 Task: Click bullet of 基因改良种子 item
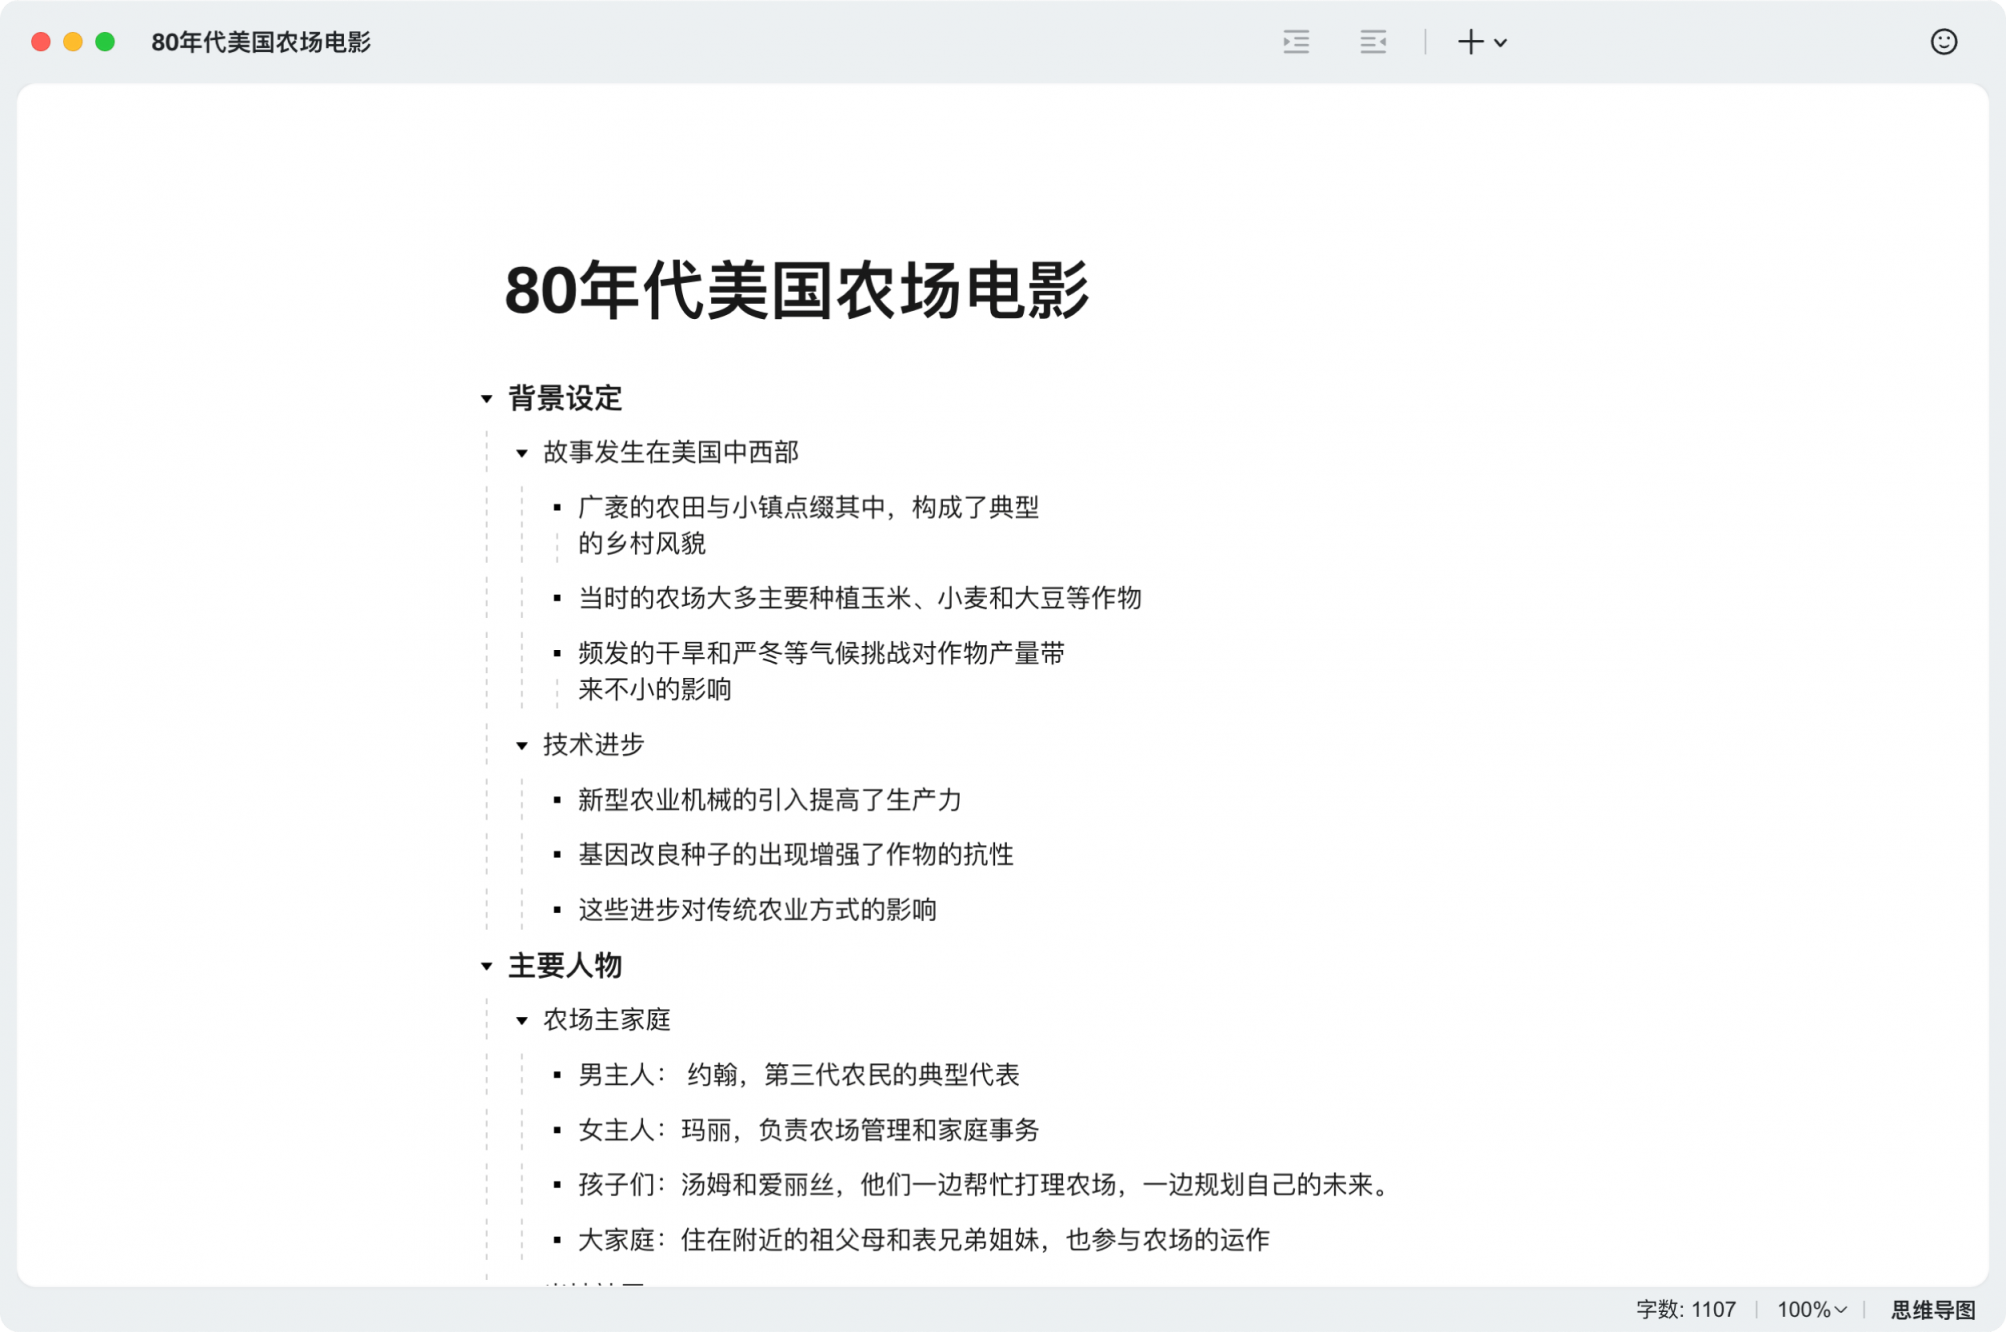(557, 855)
